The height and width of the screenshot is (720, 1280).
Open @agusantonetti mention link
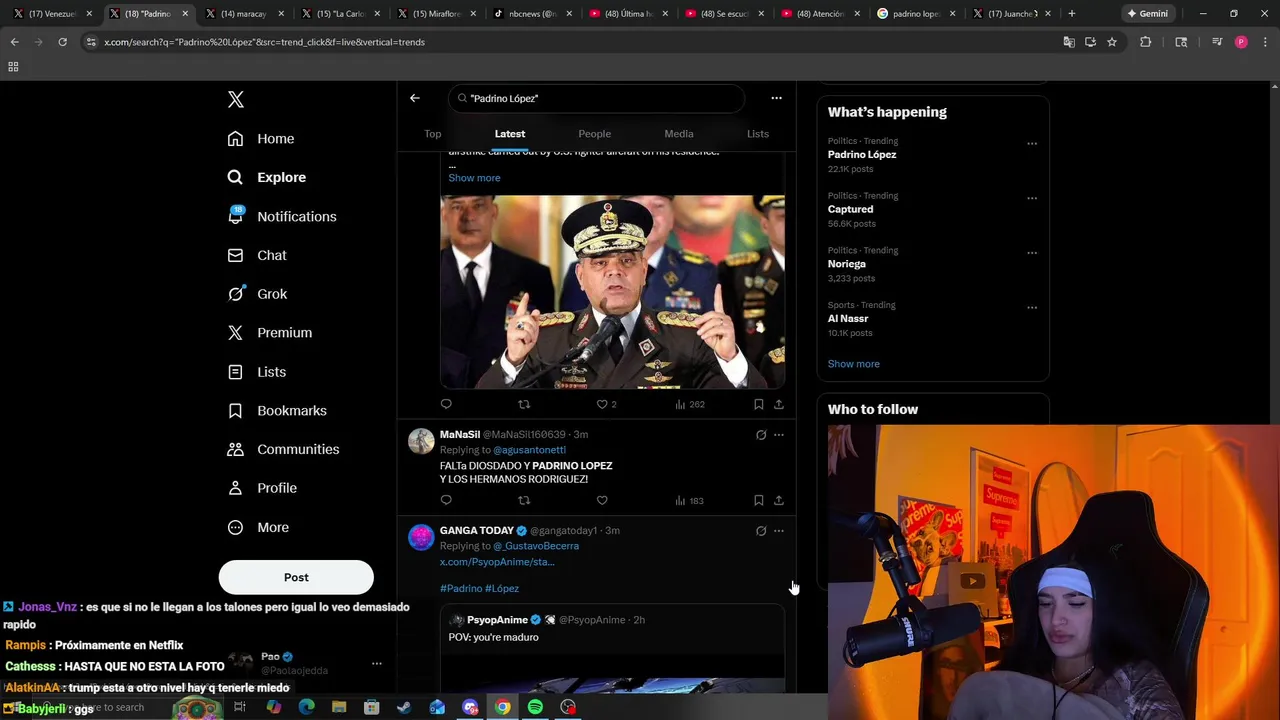[530, 450]
